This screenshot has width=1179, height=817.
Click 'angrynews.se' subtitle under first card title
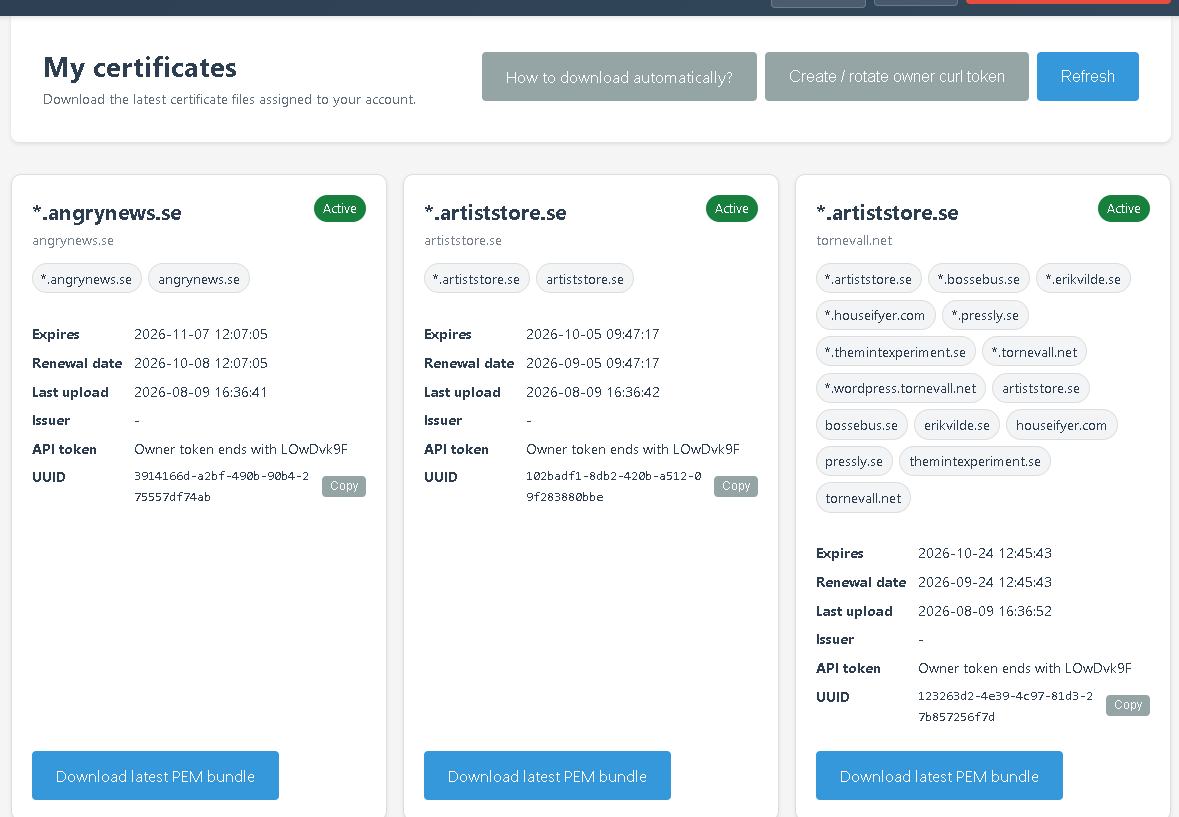click(x=73, y=241)
